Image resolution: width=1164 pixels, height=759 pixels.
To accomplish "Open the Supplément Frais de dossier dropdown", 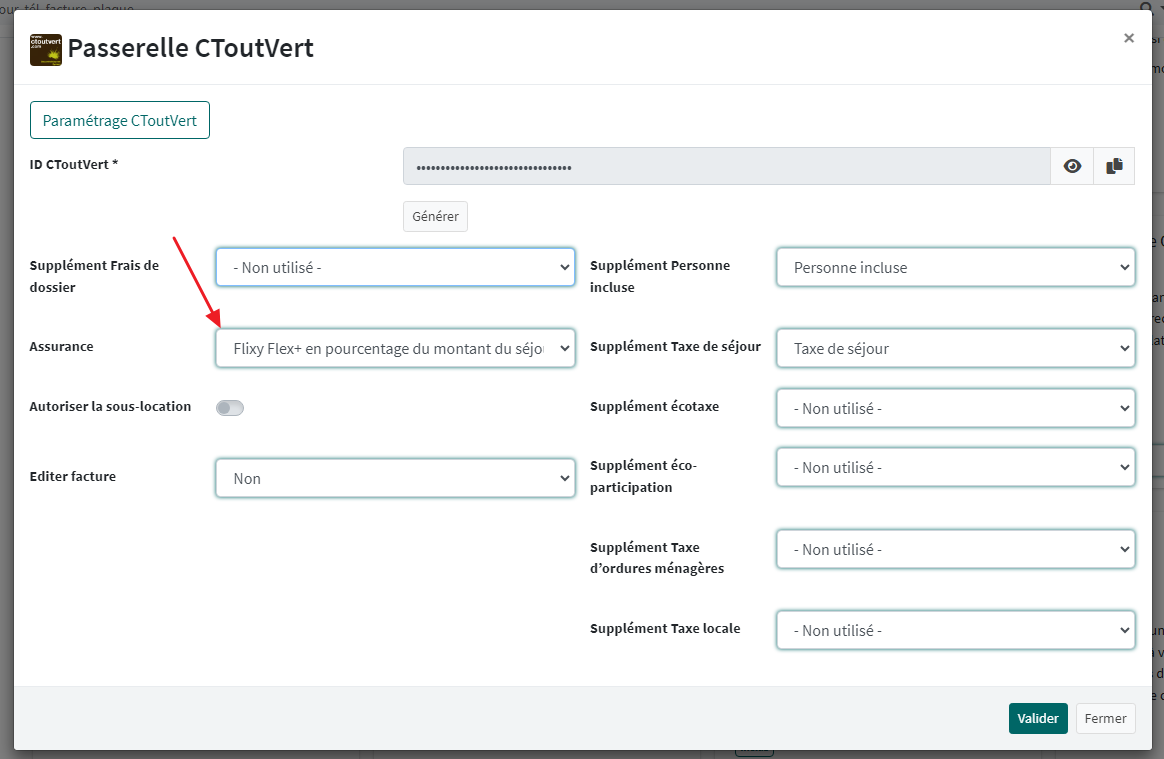I will (395, 268).
